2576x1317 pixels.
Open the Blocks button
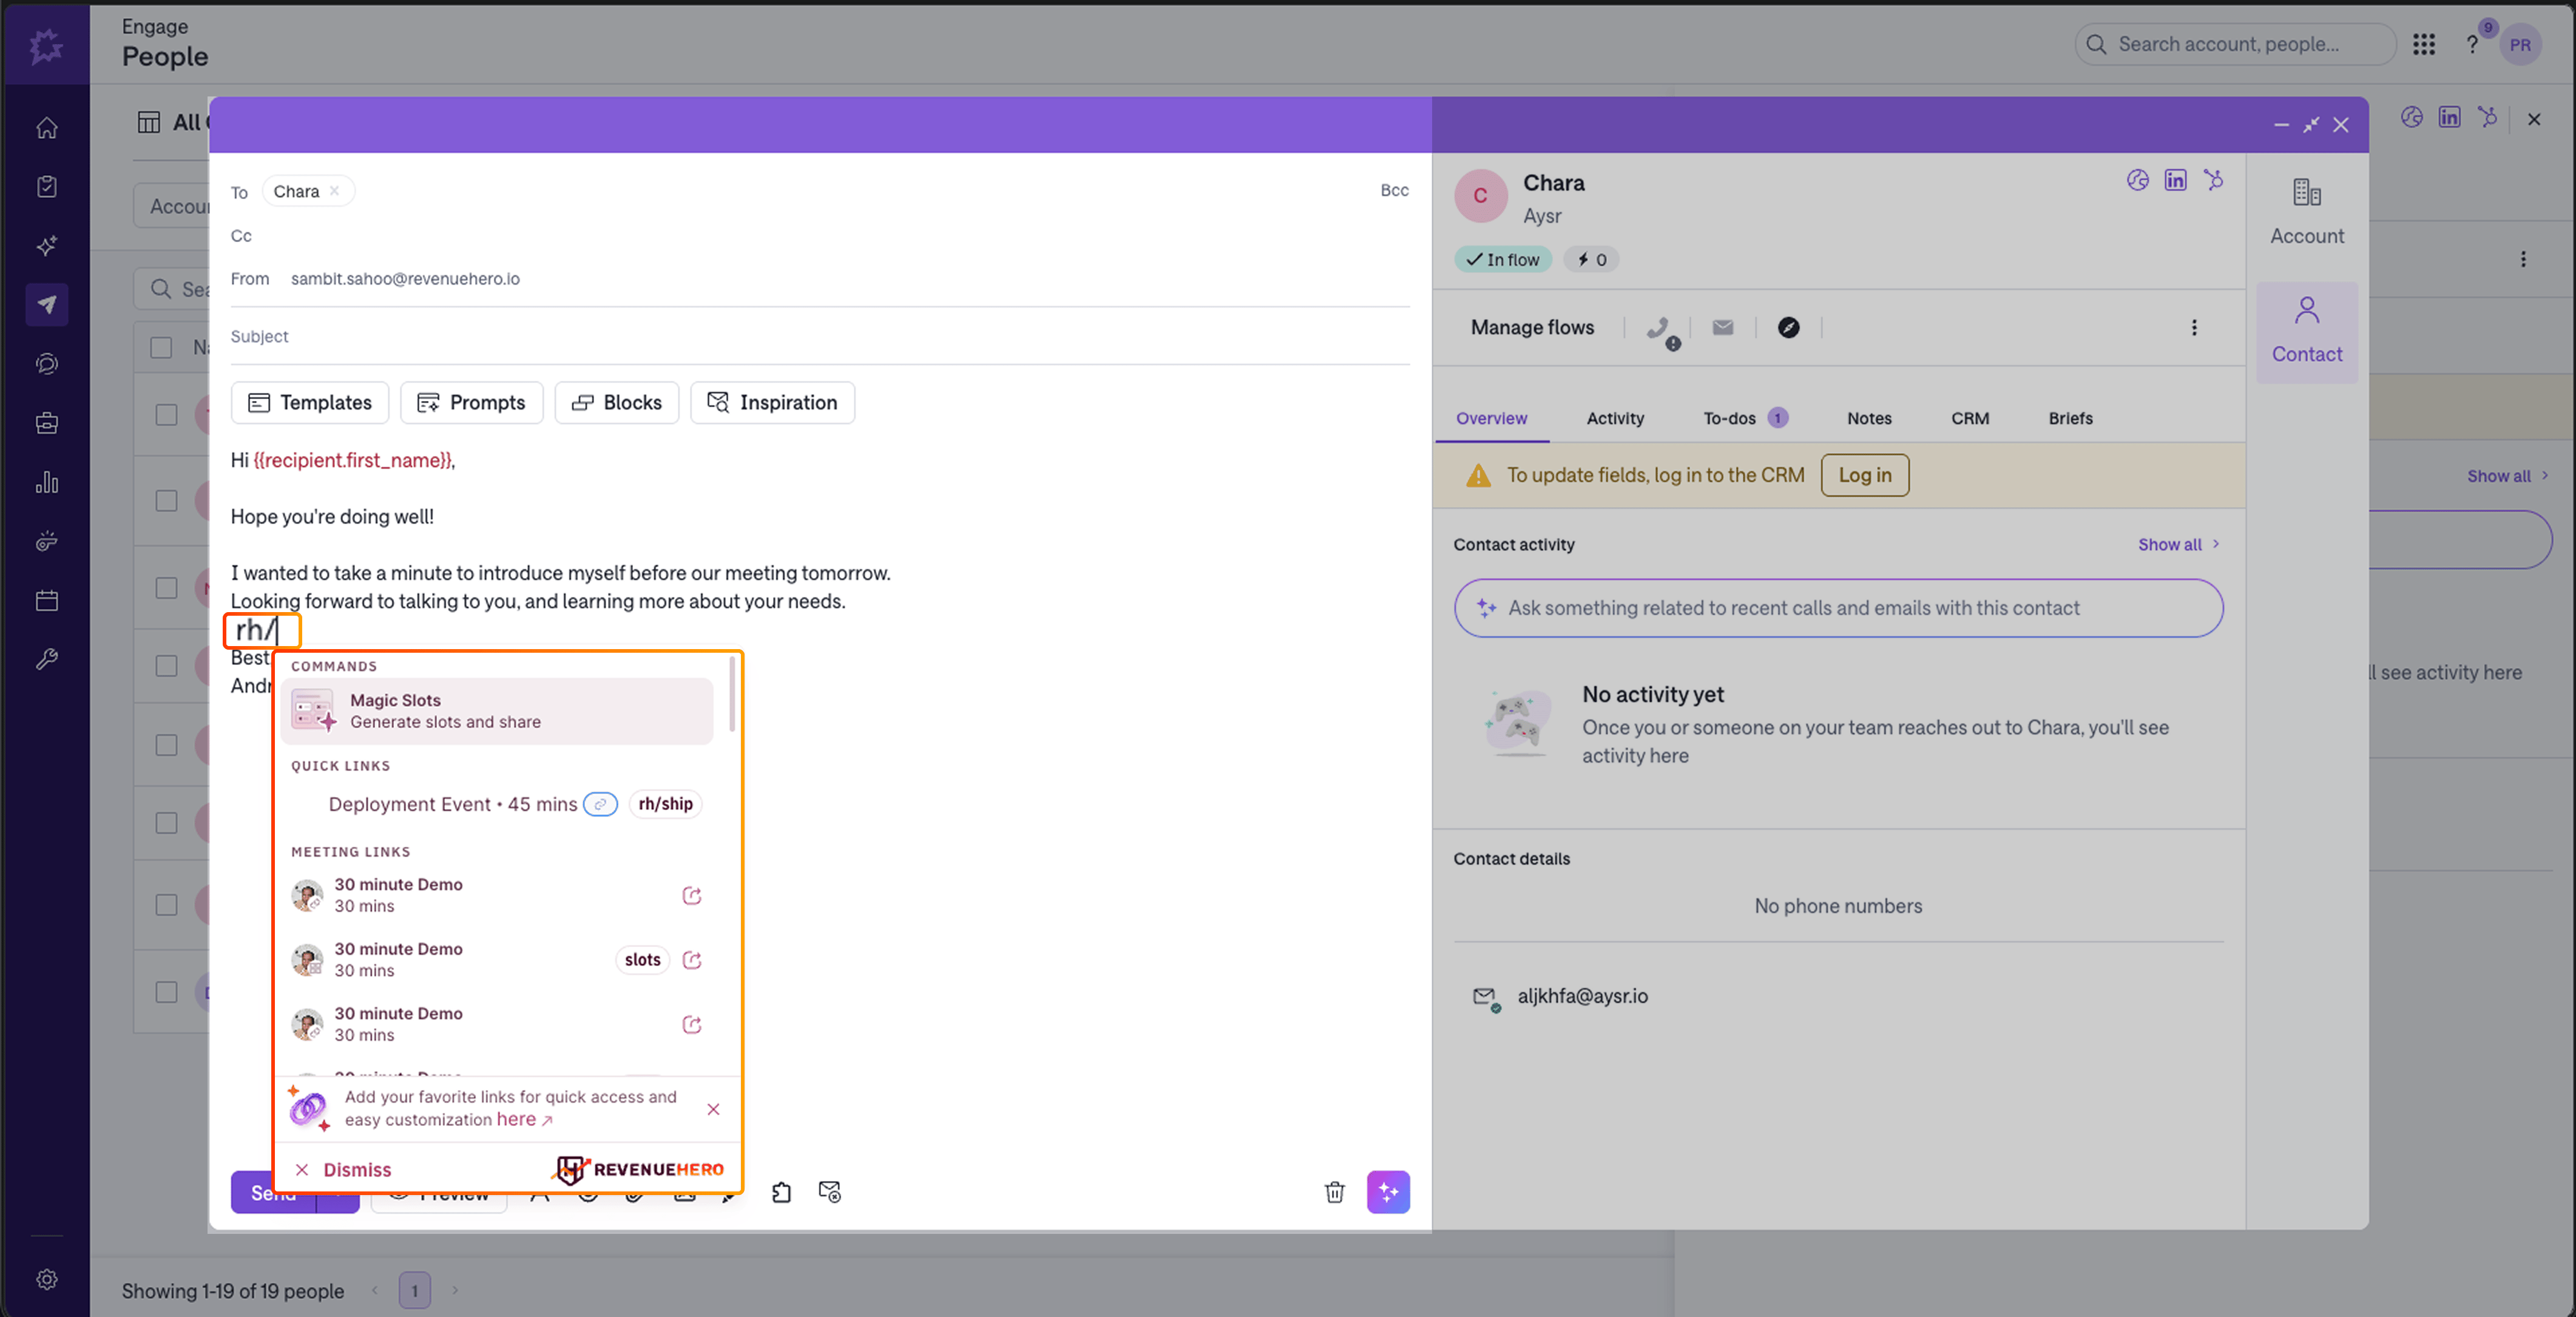click(616, 403)
